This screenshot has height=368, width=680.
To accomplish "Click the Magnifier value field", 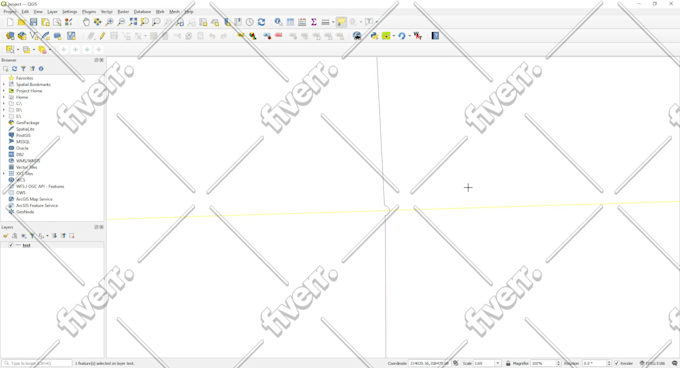I will (x=543, y=363).
